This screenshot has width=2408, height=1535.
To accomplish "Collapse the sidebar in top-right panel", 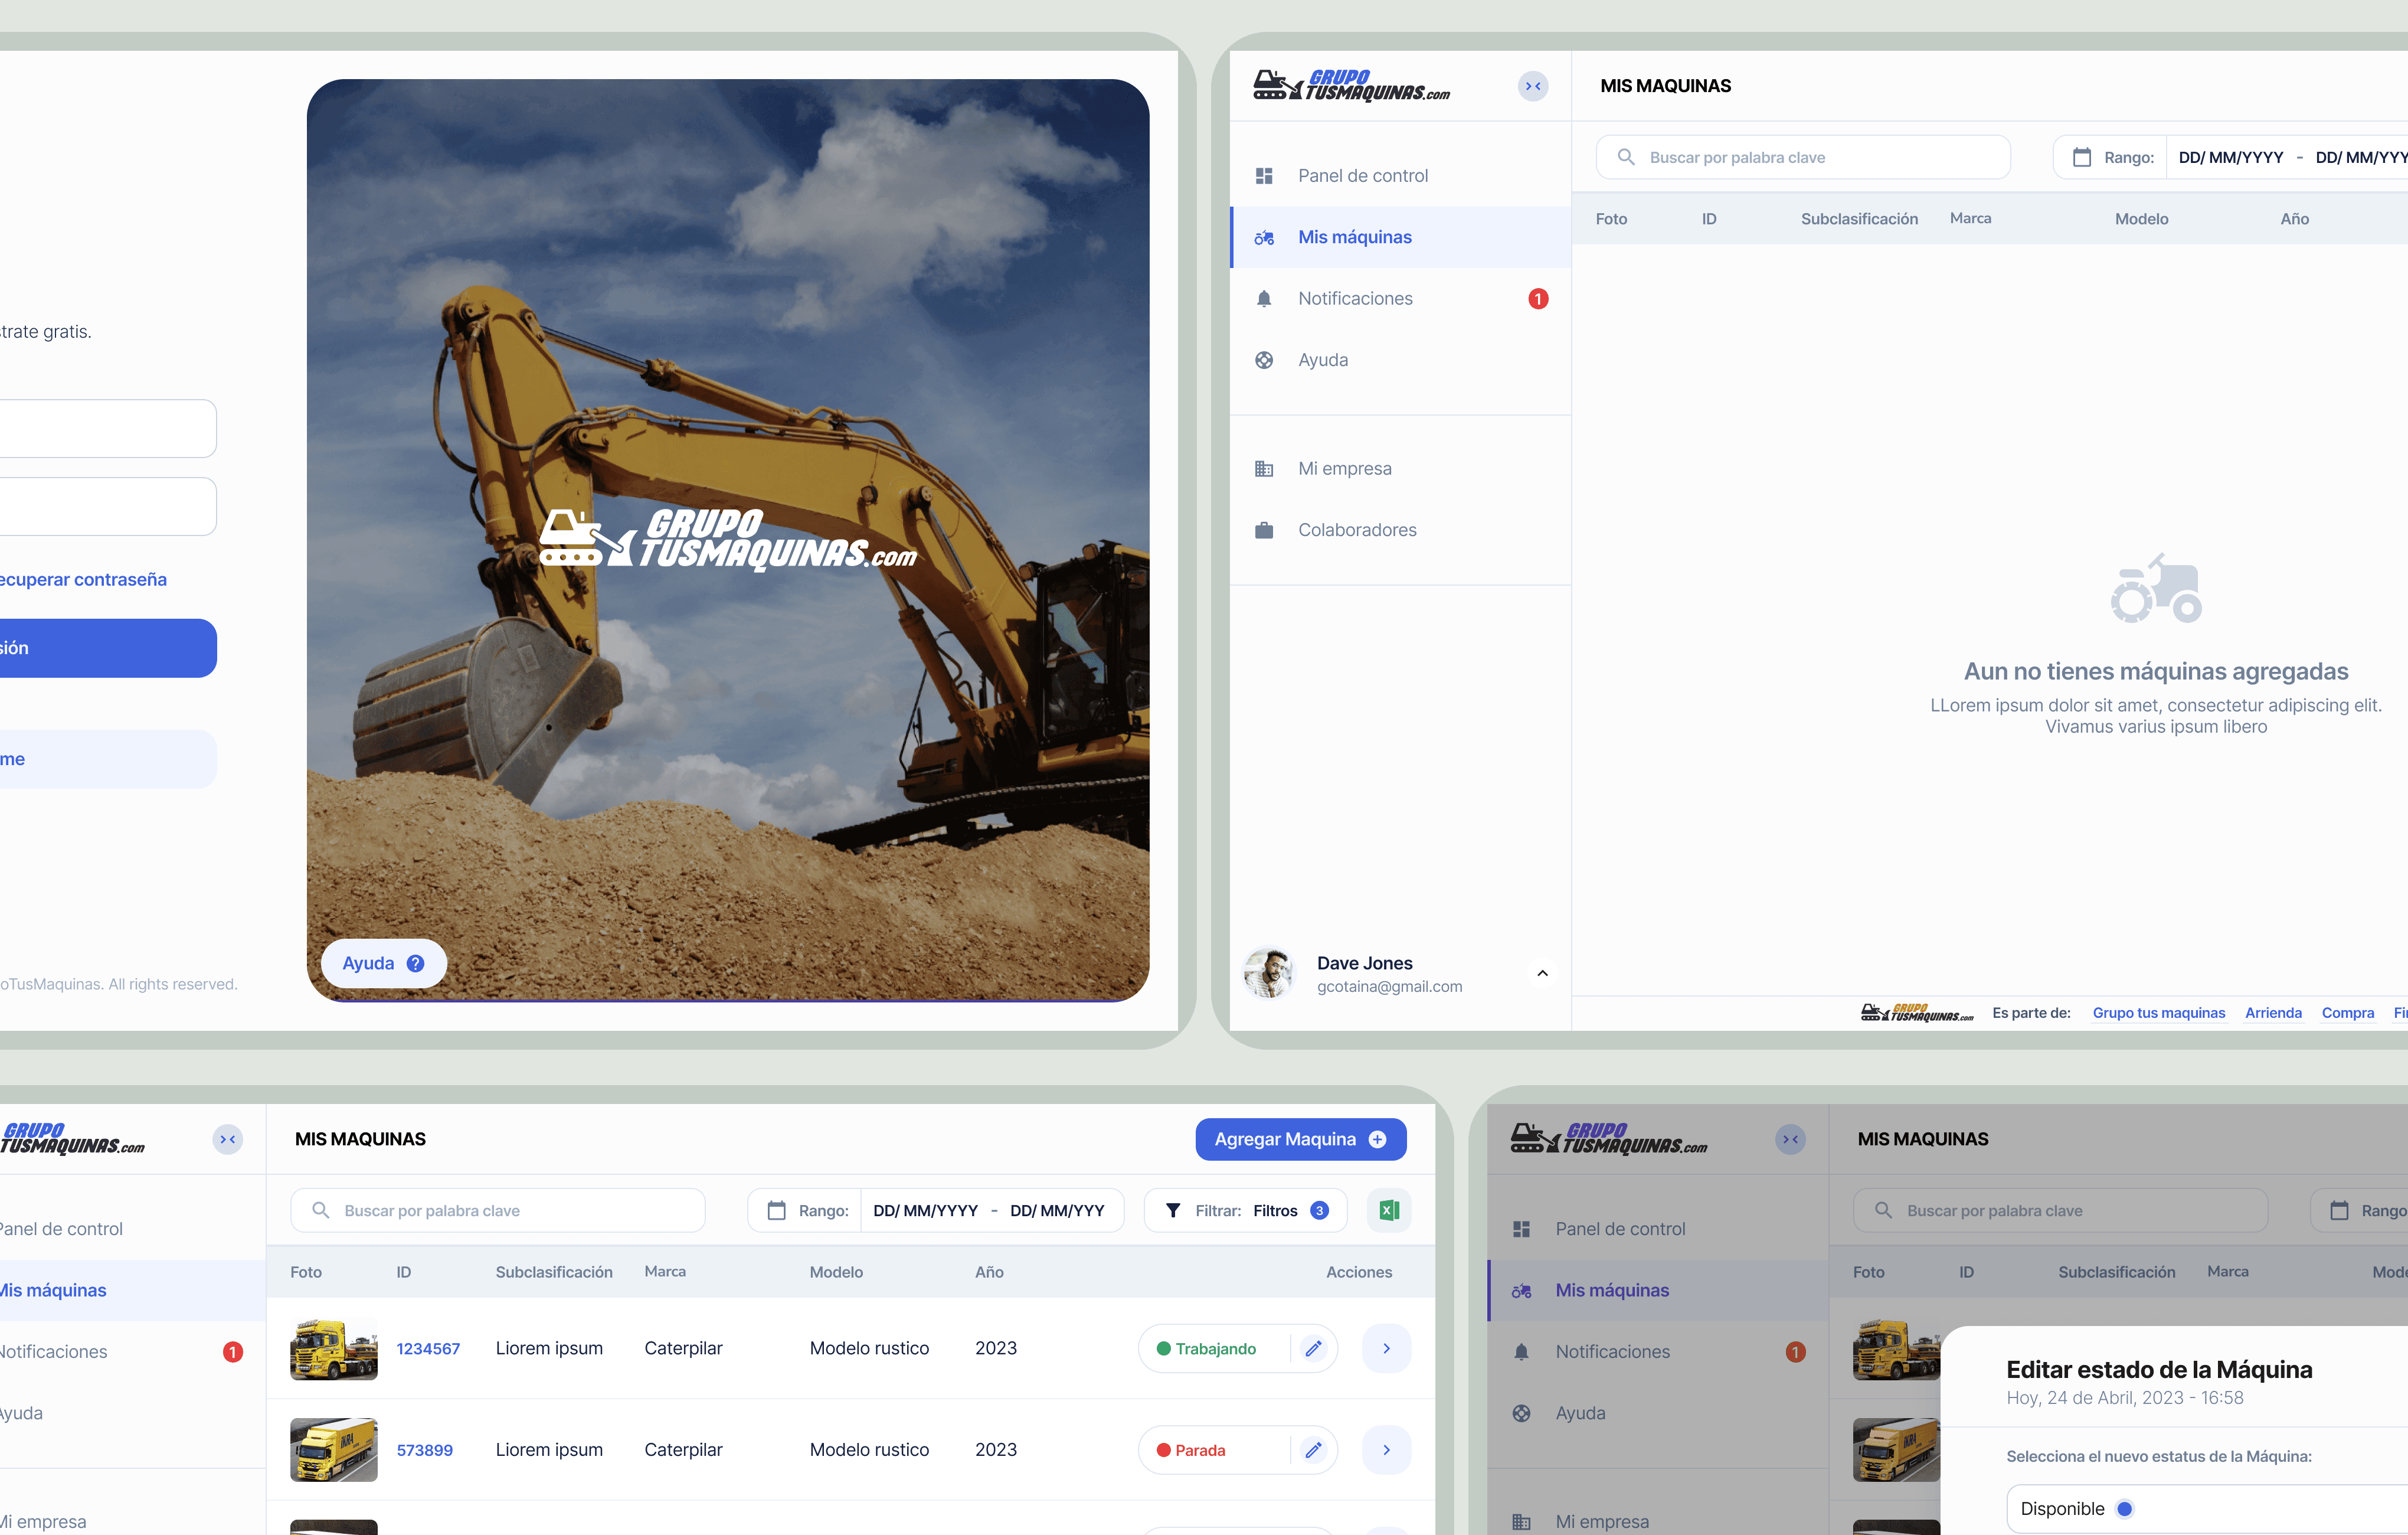I will (x=1532, y=86).
